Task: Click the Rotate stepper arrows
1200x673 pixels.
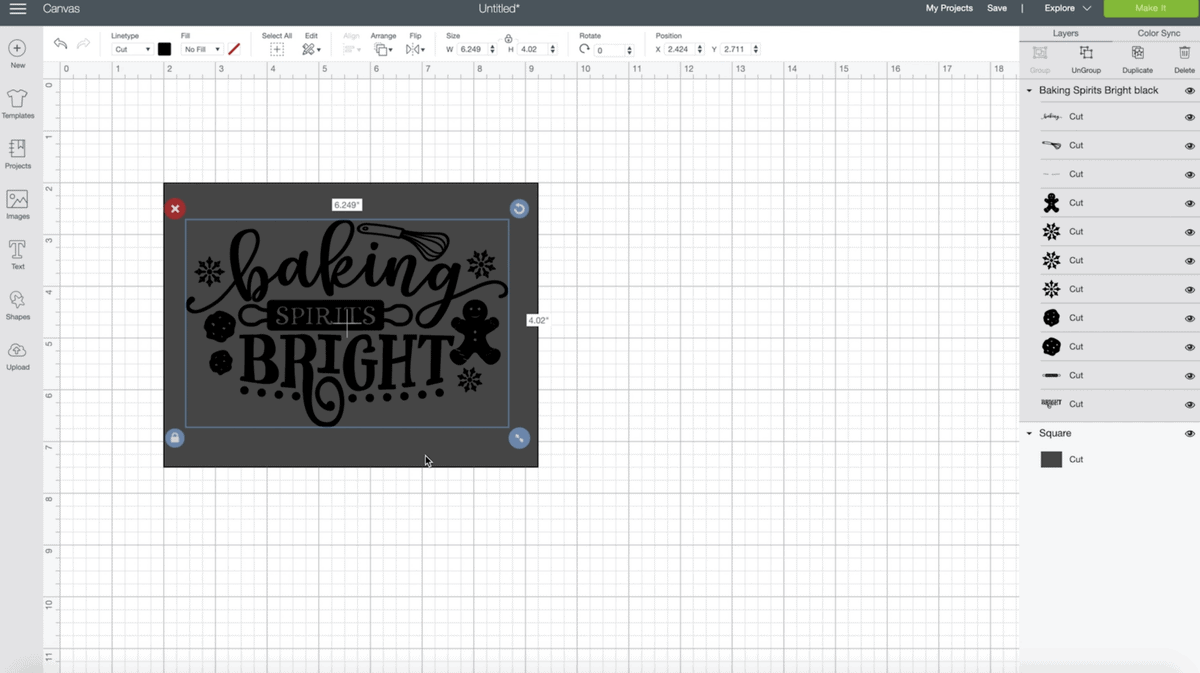Action: (629, 49)
